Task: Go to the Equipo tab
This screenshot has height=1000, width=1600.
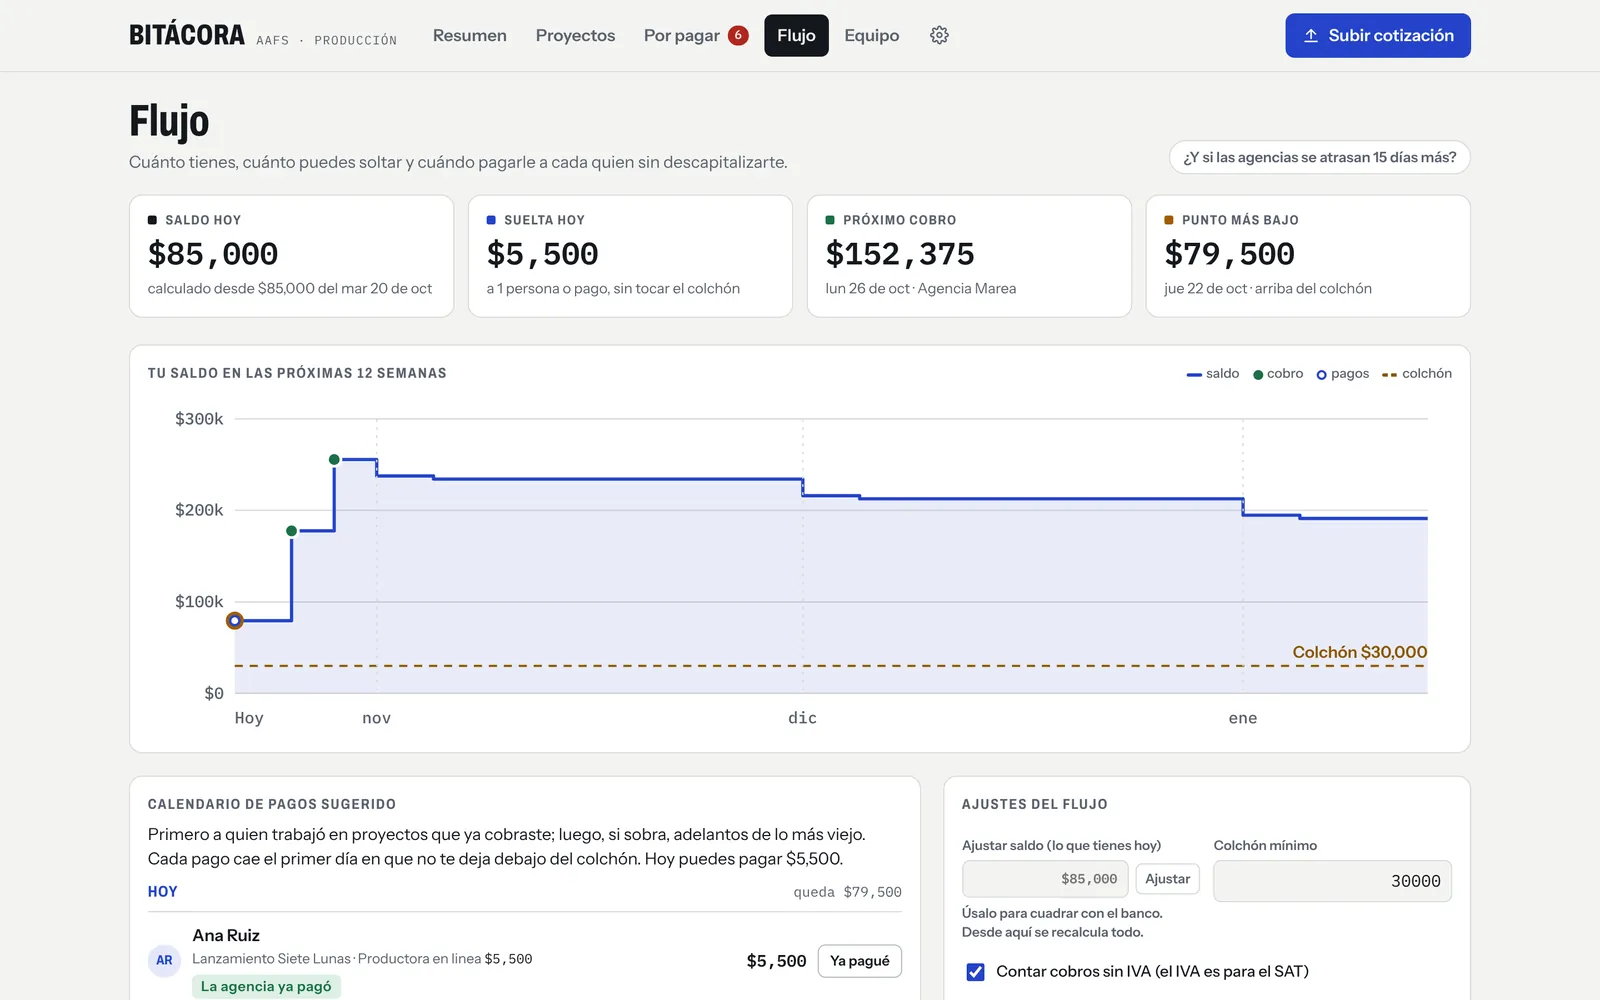Action: pos(872,35)
